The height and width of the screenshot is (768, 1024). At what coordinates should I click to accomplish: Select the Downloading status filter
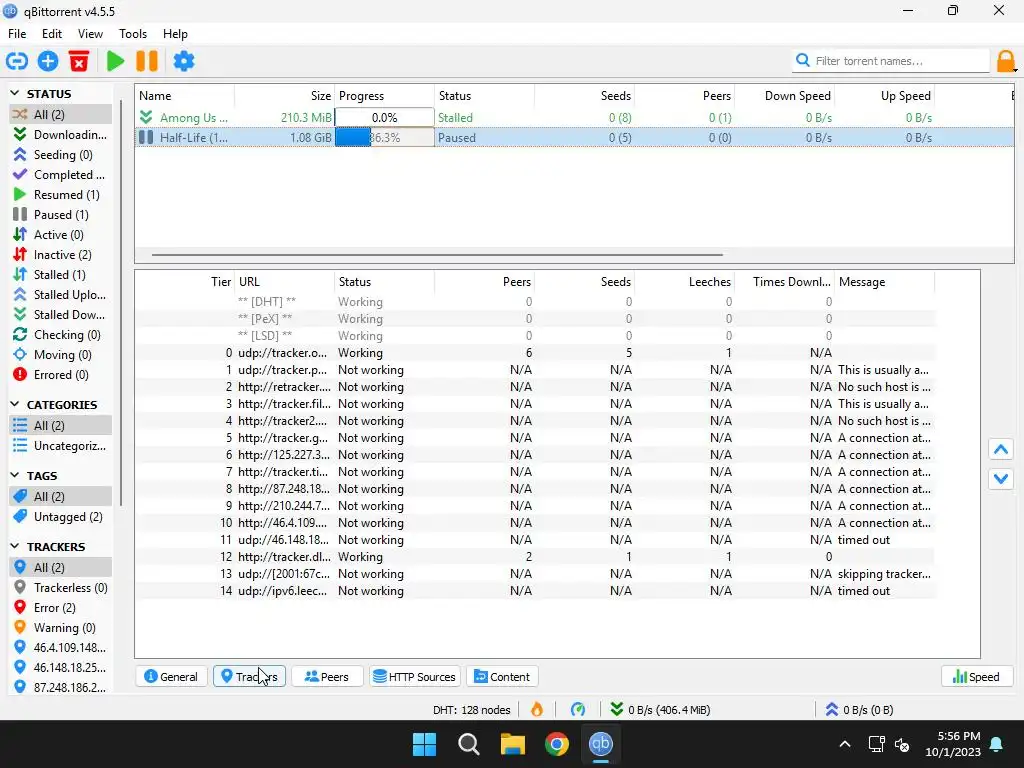click(x=61, y=135)
